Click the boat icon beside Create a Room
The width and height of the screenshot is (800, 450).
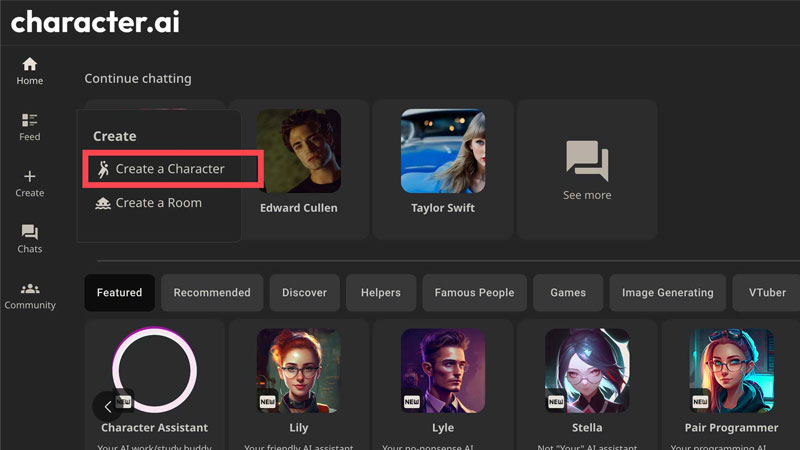tap(103, 203)
